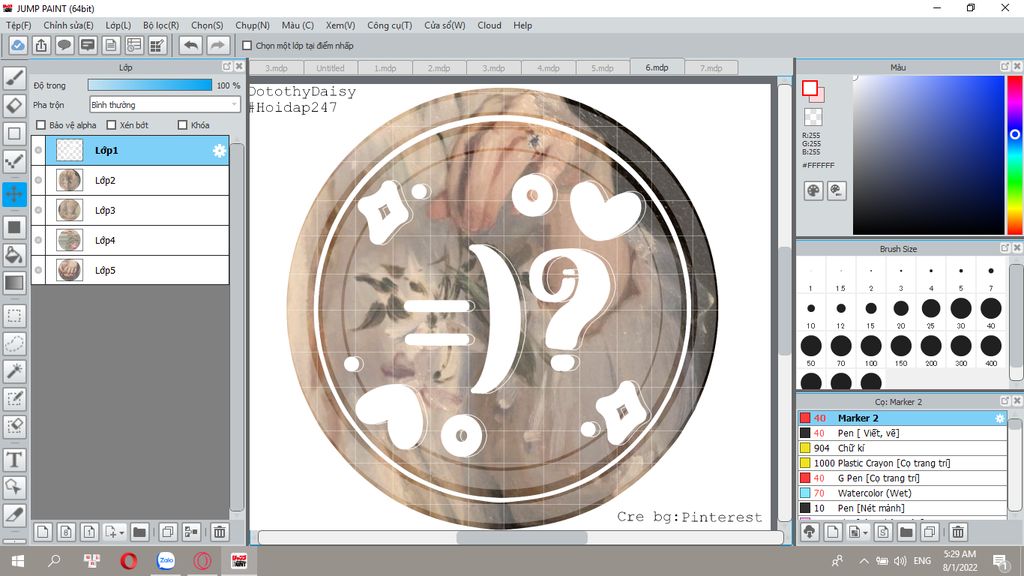Screen dimensions: 1024x576
Task: Click the Redo arrow in toolbar
Action: pos(218,46)
